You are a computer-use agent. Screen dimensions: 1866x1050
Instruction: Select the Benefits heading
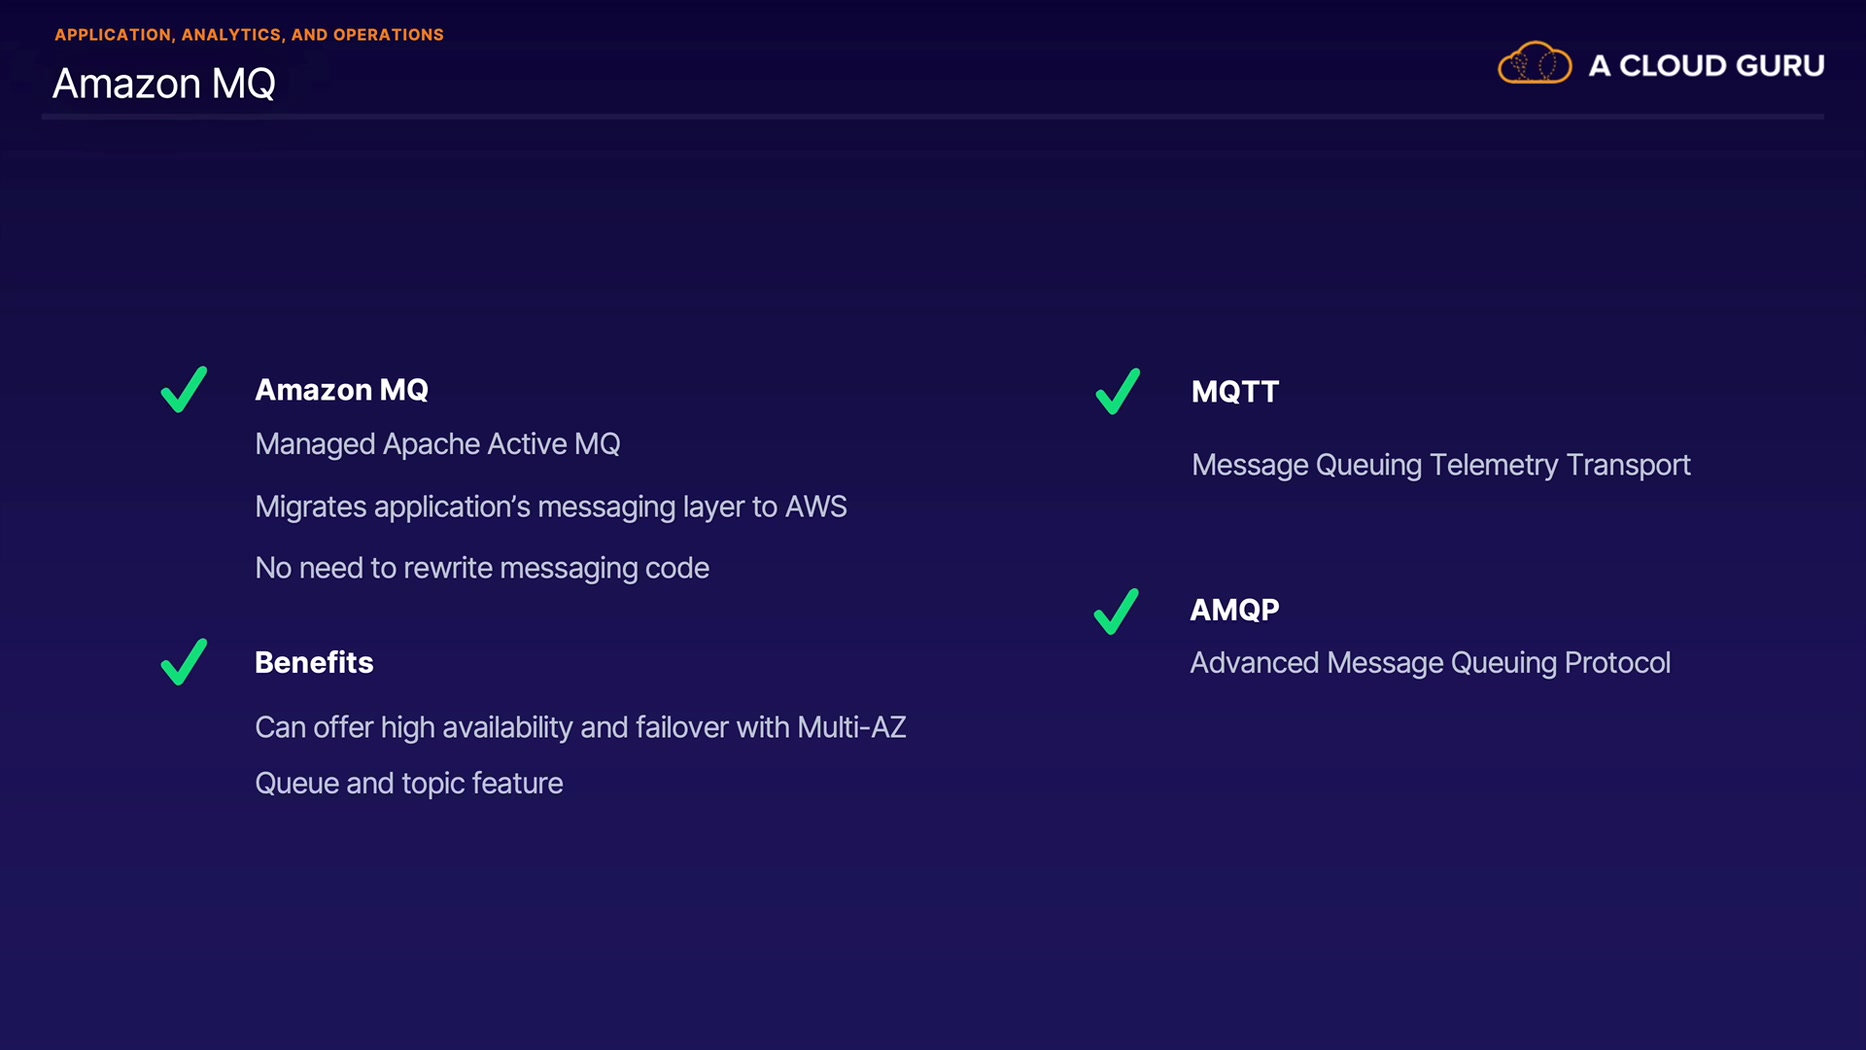pyautogui.click(x=314, y=662)
